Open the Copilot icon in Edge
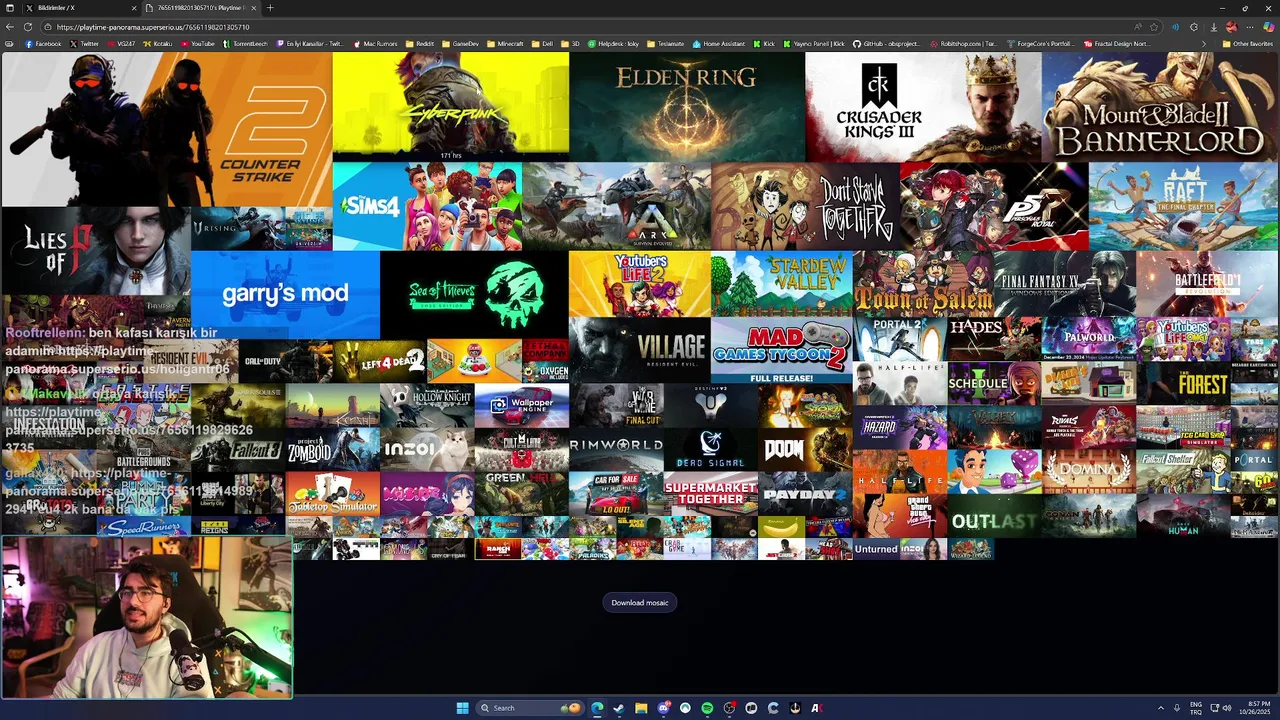The width and height of the screenshot is (1280, 720). pyautogui.click(x=1269, y=27)
